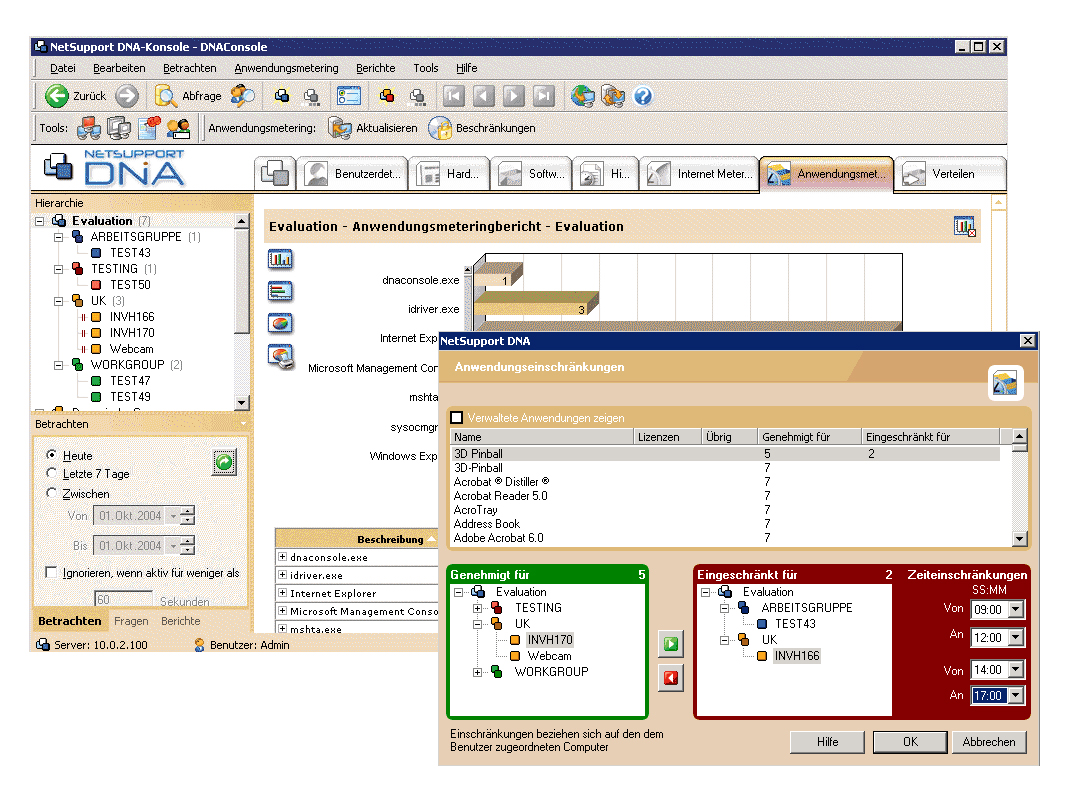Viewport: 1083px width, 802px height.
Task: Expand Internet Explorer row in Beschreibung list
Action: [282, 592]
